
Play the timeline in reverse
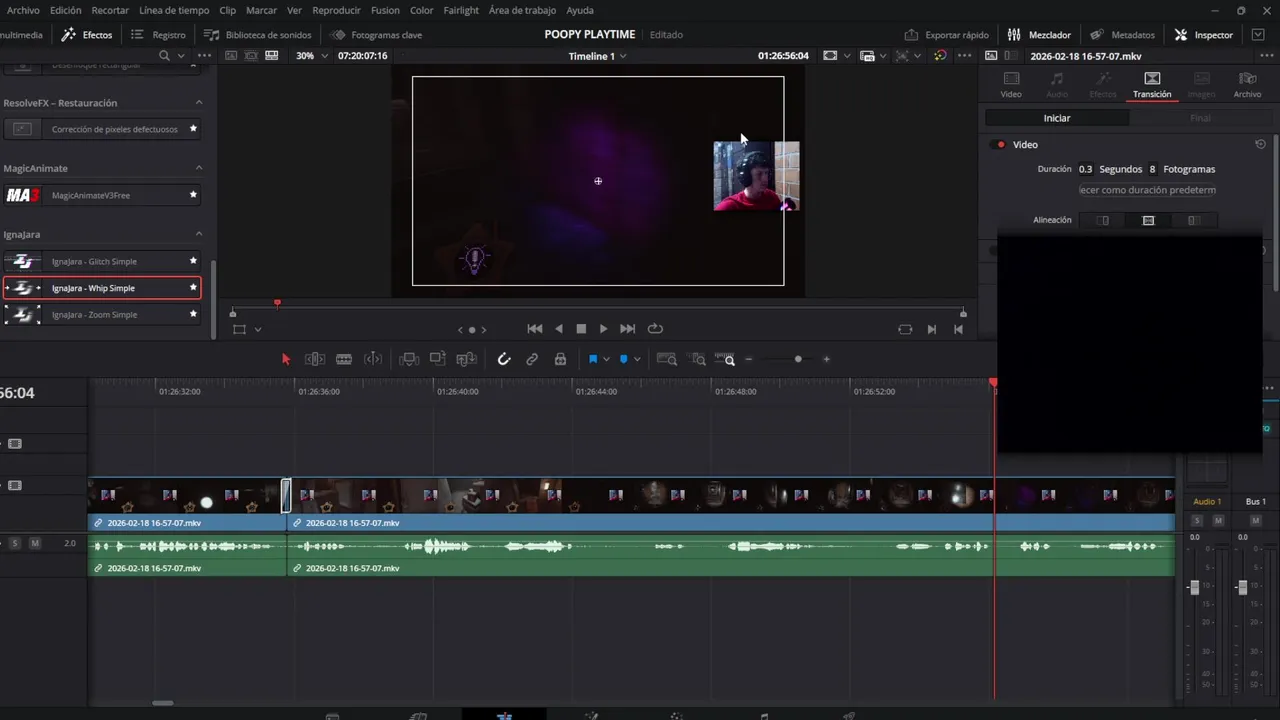click(x=559, y=329)
